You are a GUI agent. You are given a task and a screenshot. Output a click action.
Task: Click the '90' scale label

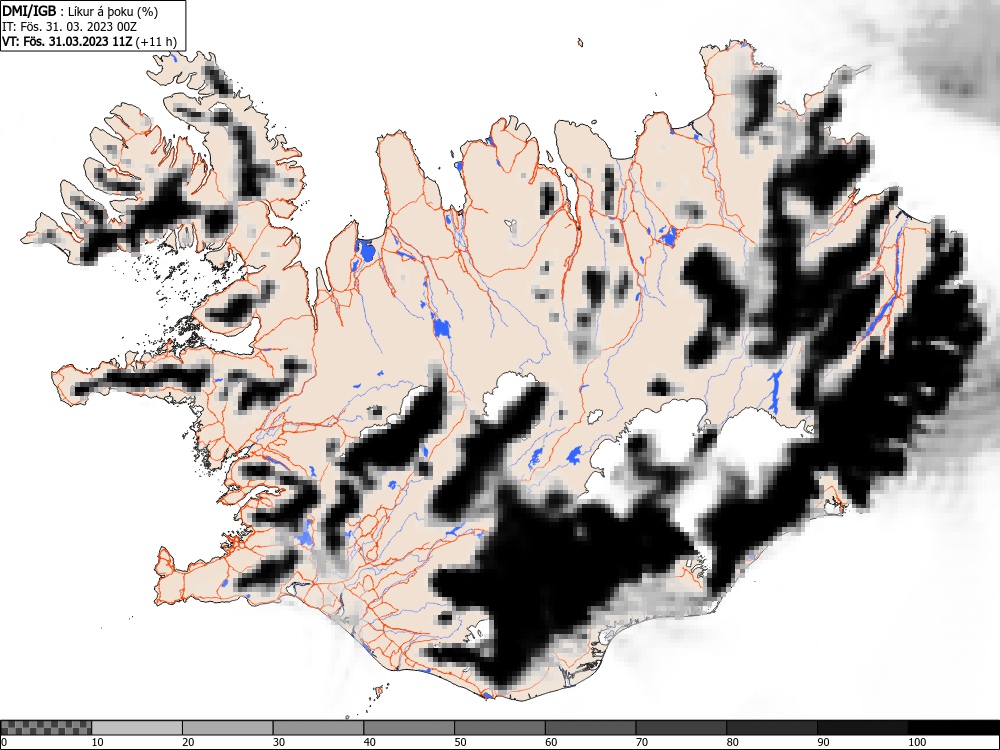(x=823, y=742)
